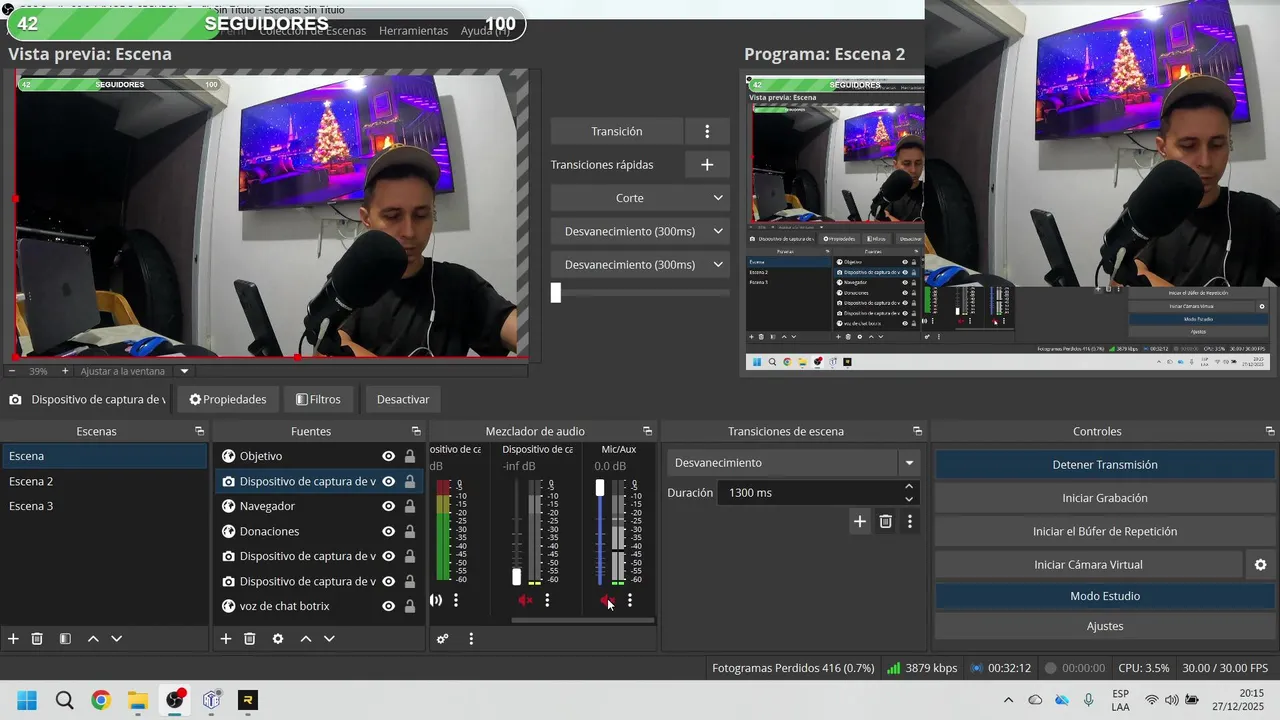This screenshot has height=720, width=1280.
Task: Toggle lock on the Objetivo source
Action: [x=410, y=456]
